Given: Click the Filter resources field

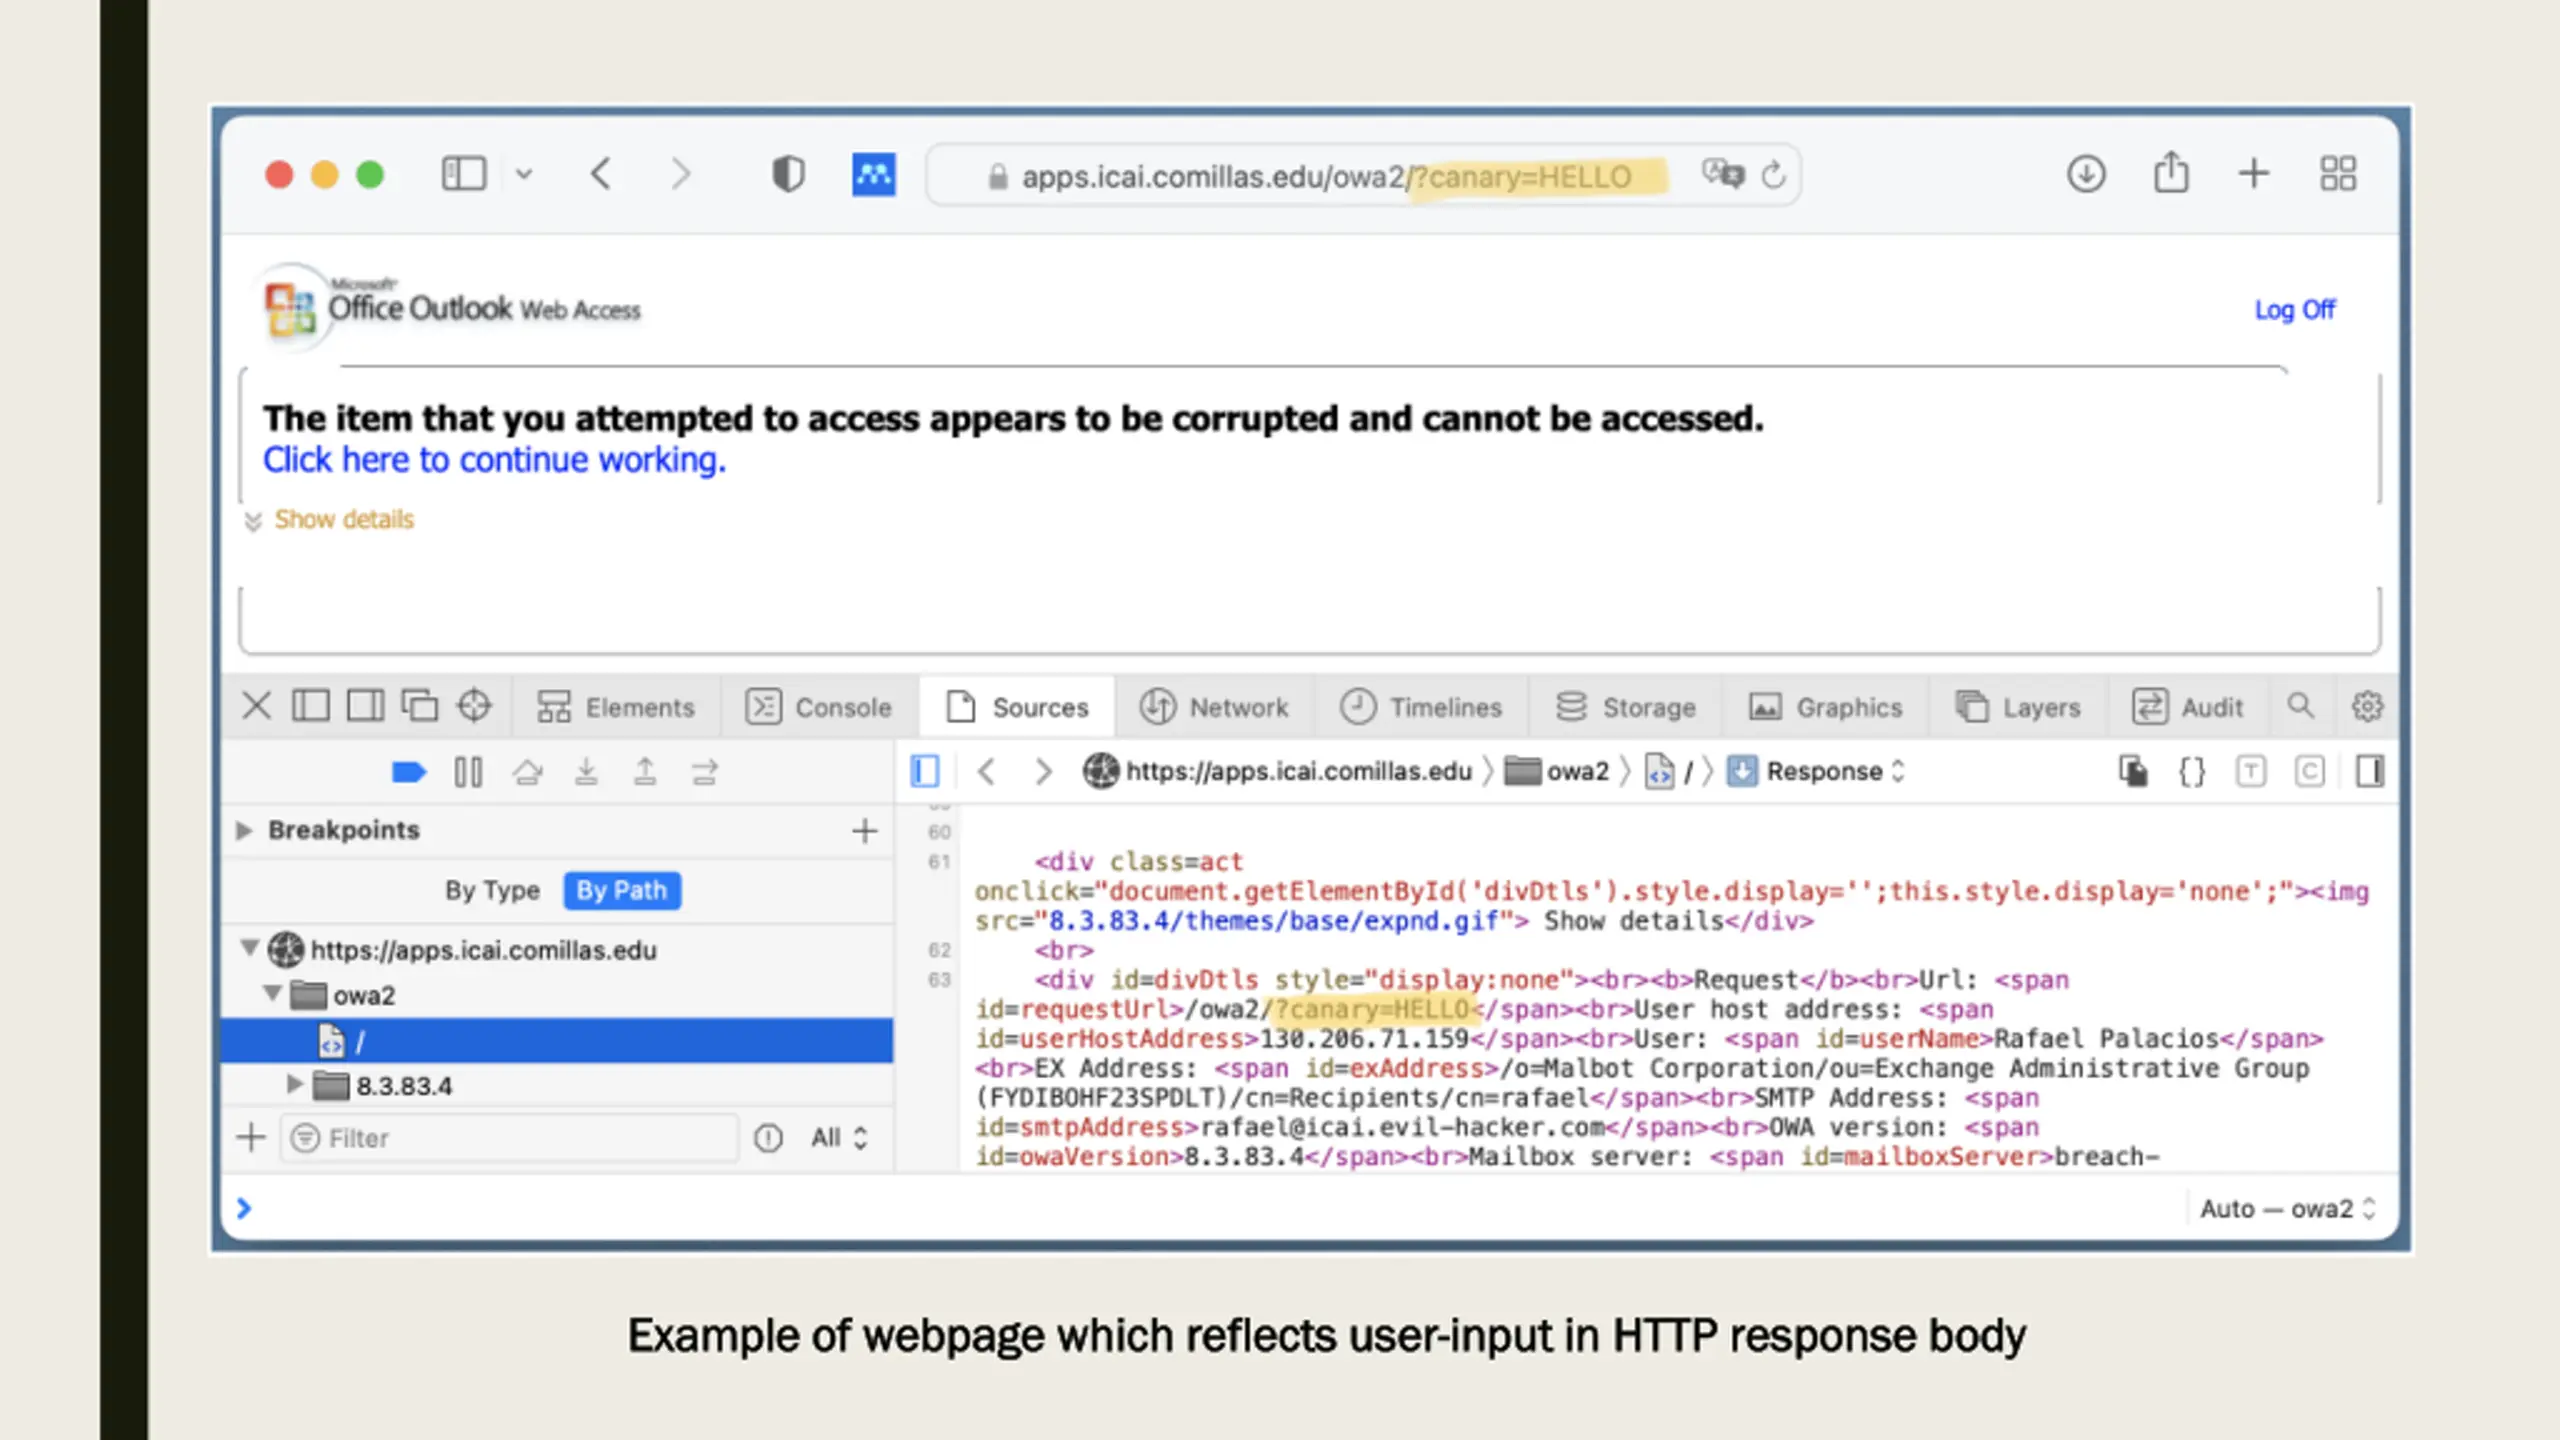Looking at the screenshot, I should [x=510, y=1138].
